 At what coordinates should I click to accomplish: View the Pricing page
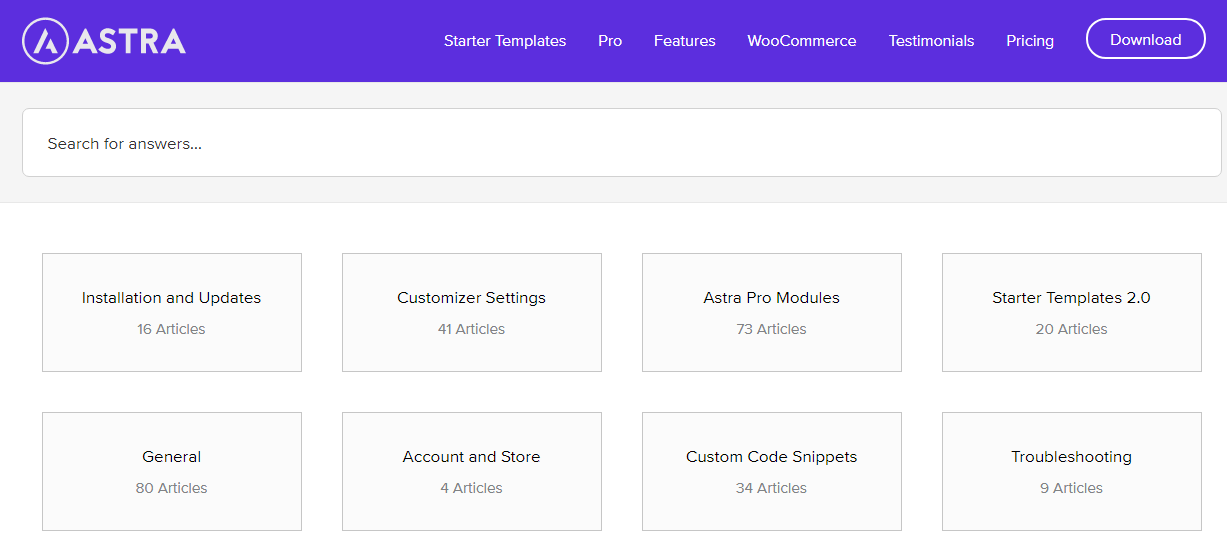[1030, 41]
